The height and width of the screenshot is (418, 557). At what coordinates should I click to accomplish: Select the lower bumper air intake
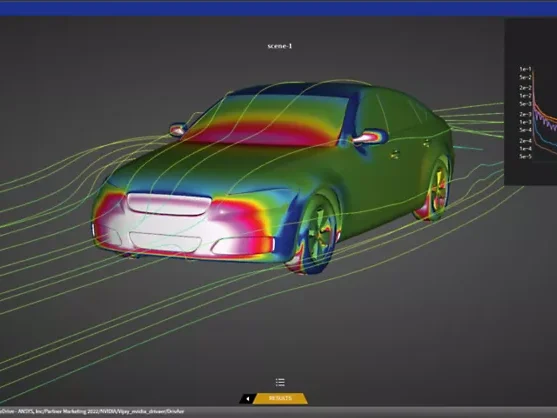pos(166,240)
